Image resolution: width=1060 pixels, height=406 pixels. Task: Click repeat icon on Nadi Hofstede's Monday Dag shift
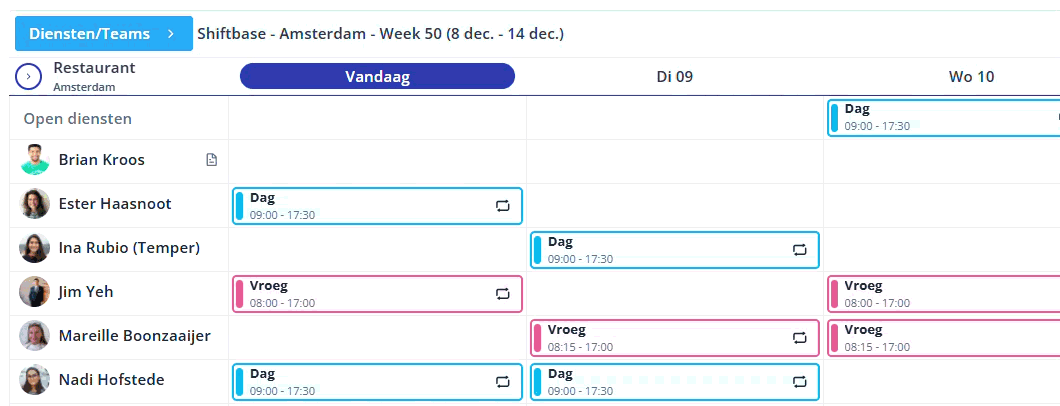502,382
